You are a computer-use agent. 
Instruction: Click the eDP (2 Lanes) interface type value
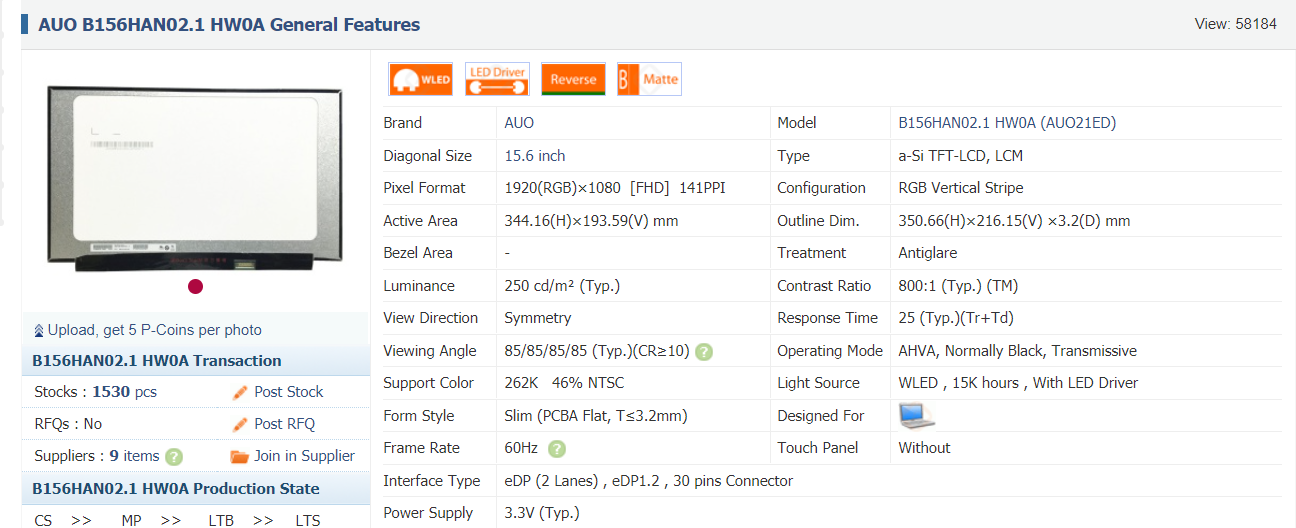tap(649, 481)
